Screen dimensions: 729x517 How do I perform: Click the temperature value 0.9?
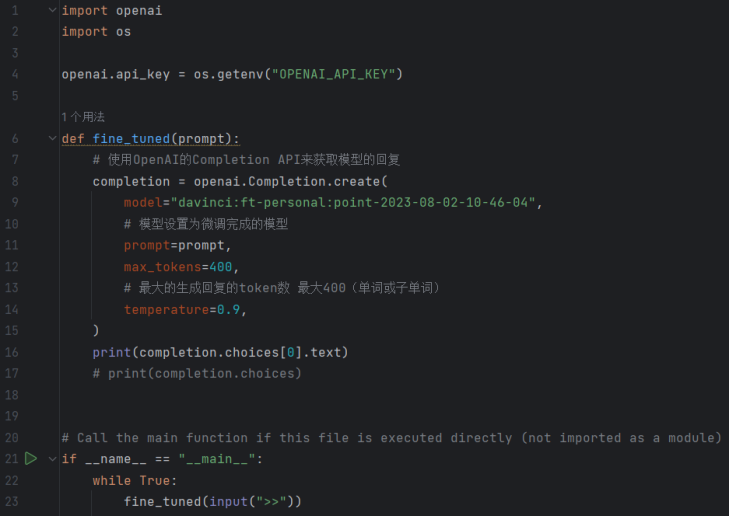[228, 310]
